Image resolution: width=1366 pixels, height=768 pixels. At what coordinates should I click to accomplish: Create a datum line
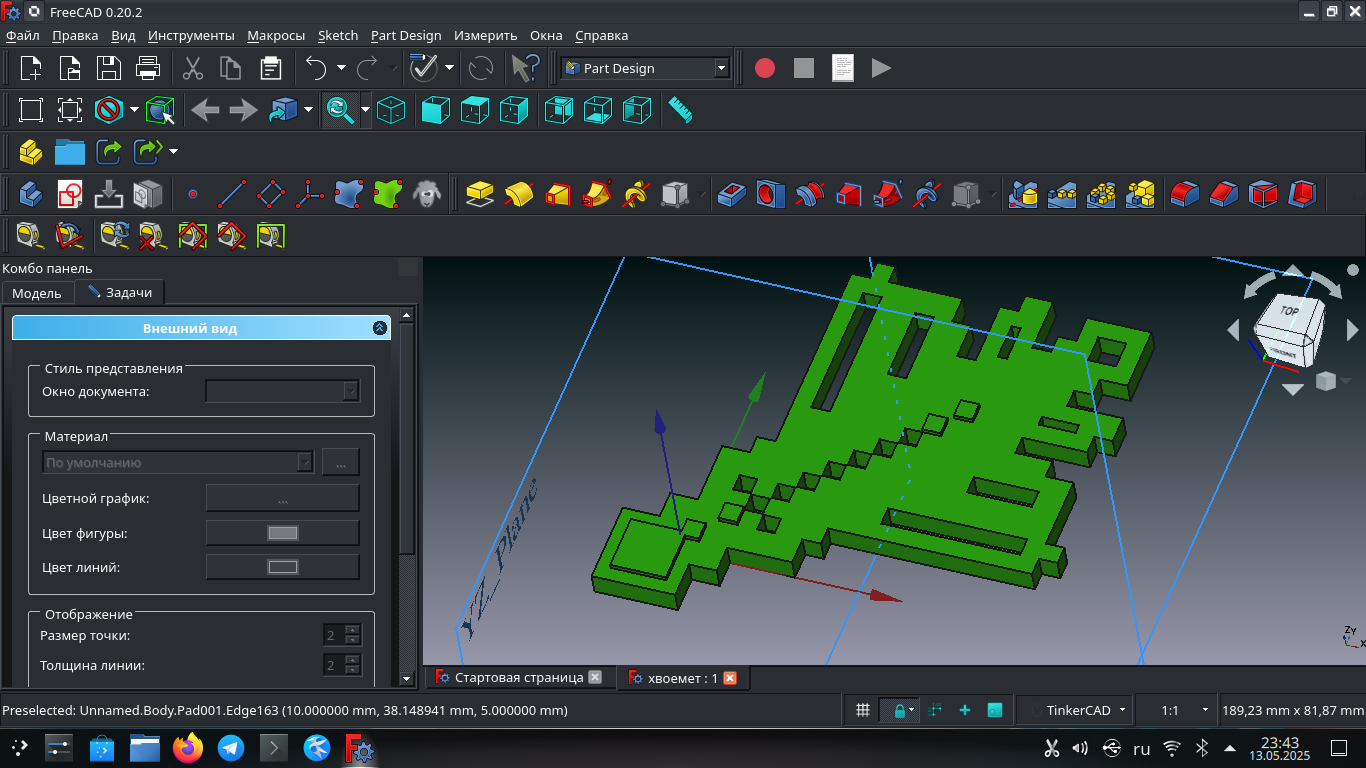(232, 193)
